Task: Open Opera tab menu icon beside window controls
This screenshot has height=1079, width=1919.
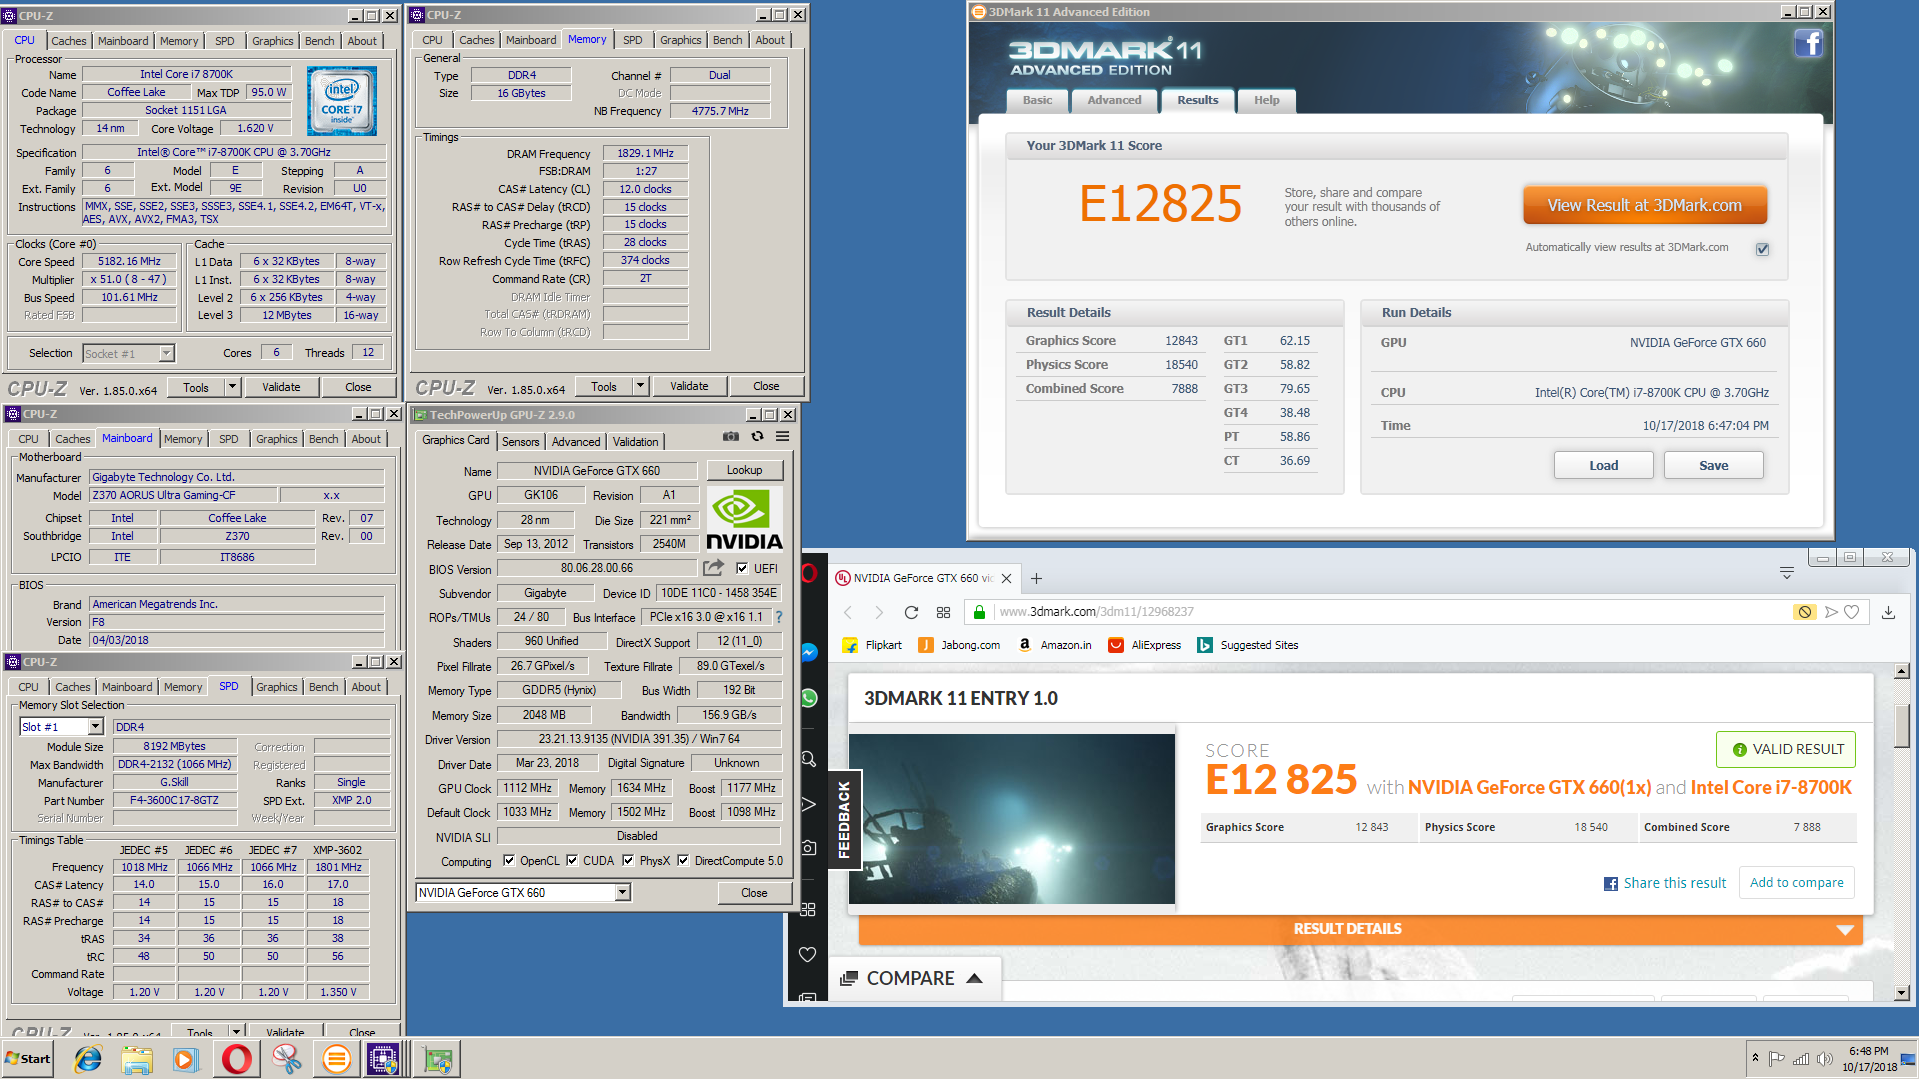Action: pos(1786,573)
